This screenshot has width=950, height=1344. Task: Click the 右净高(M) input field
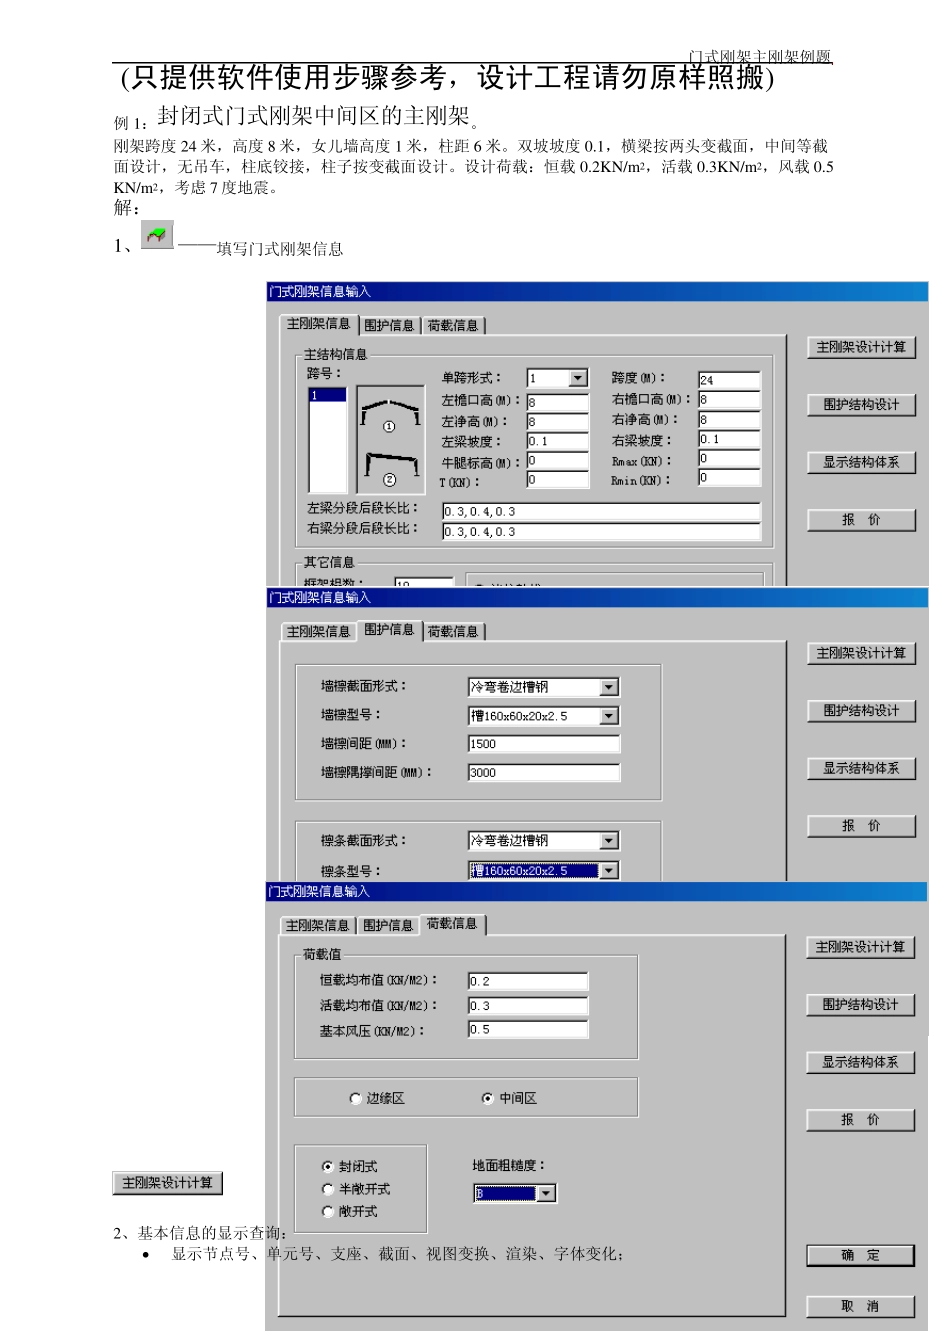(729, 420)
